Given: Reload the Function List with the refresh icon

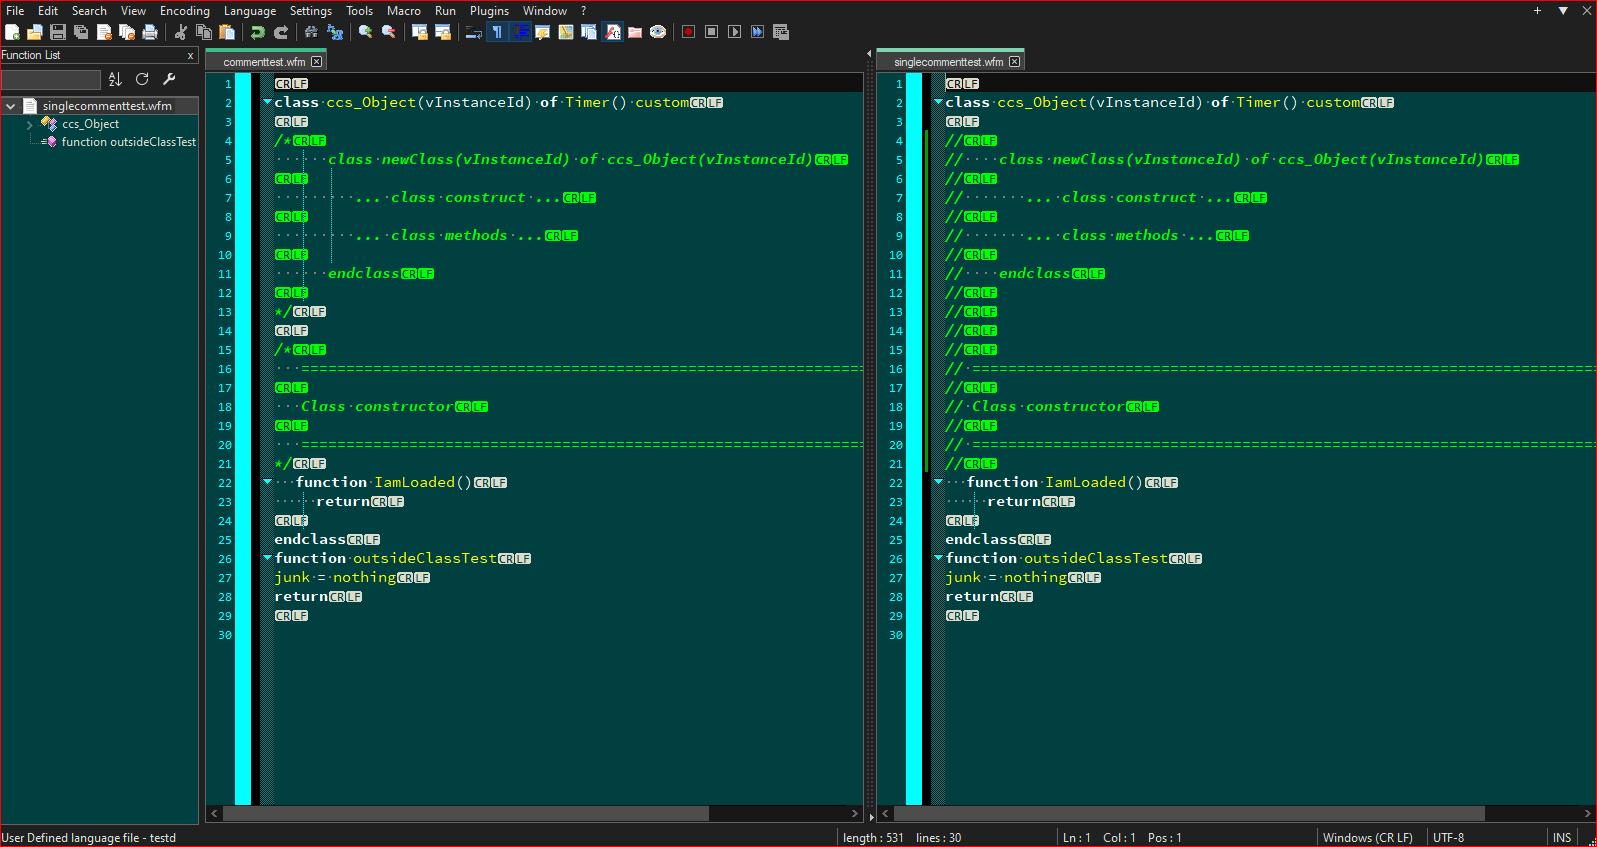Looking at the screenshot, I should click(x=142, y=79).
